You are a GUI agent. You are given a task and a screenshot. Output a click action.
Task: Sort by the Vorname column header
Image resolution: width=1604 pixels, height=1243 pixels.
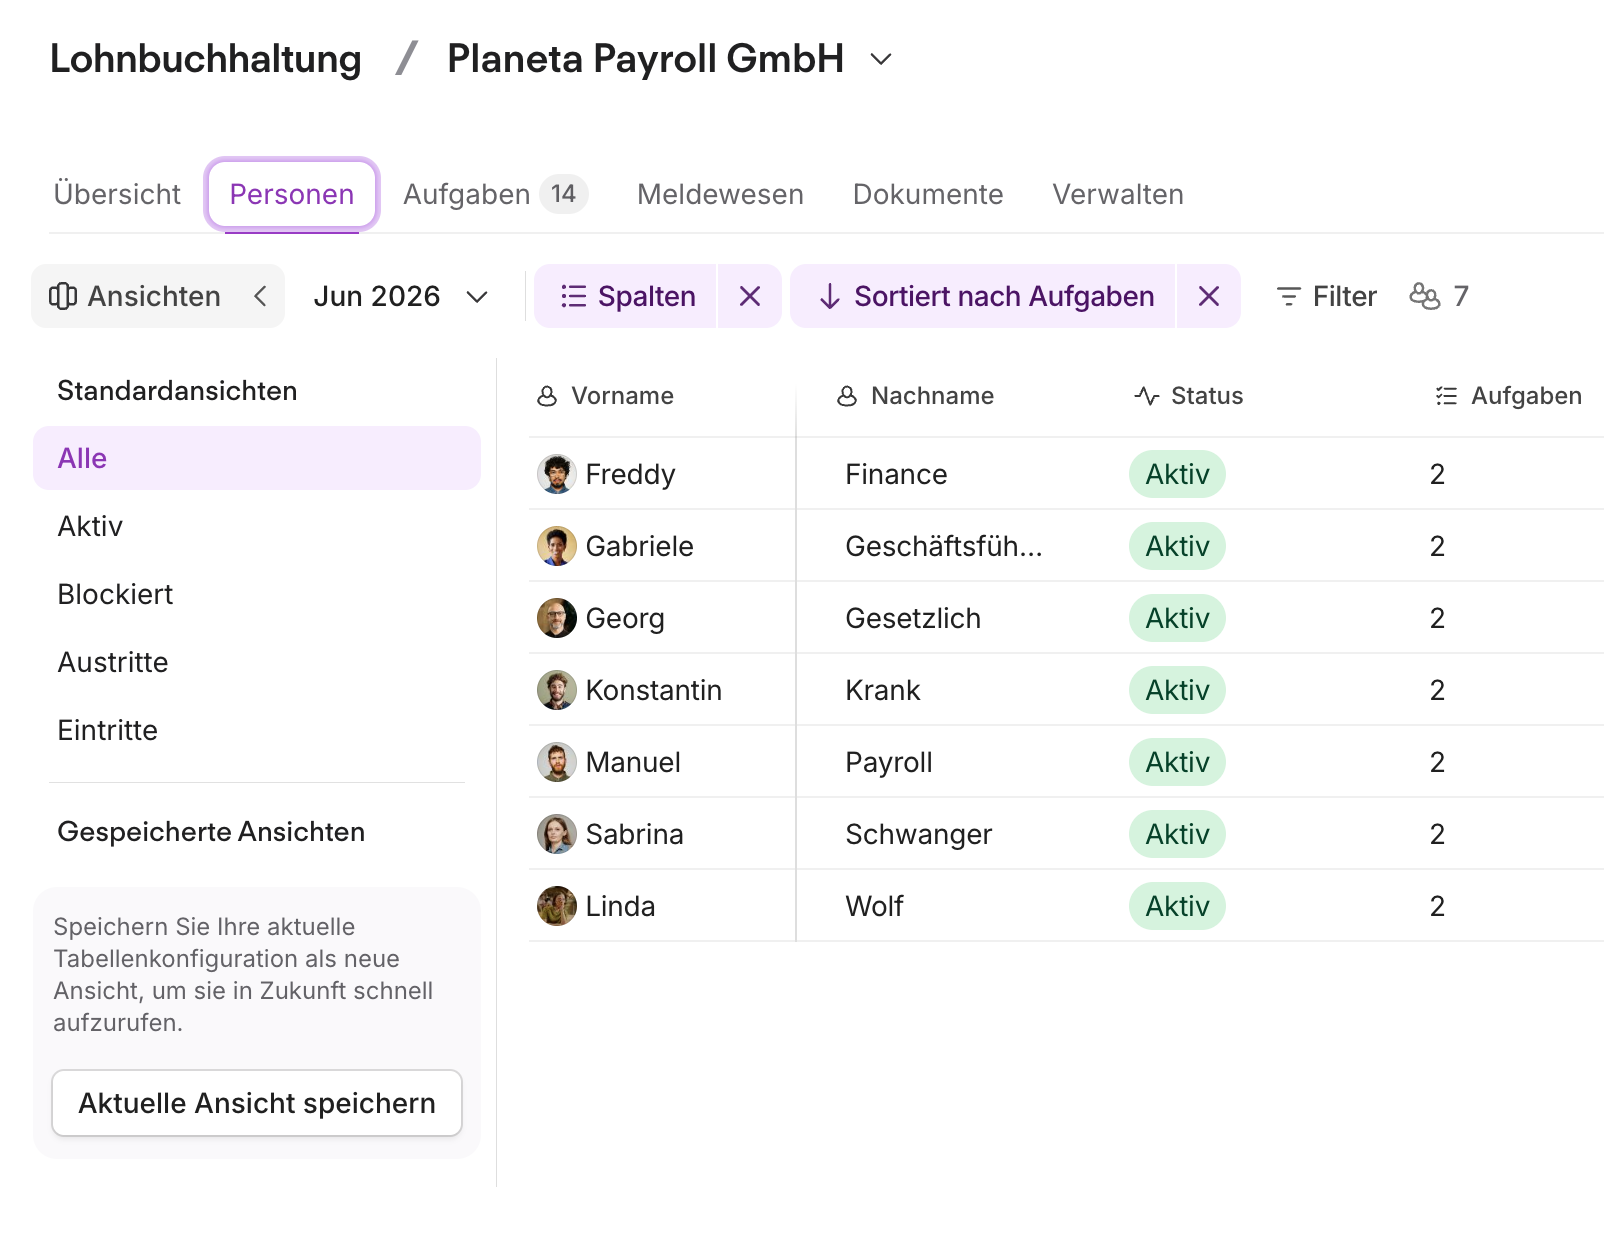pos(606,396)
